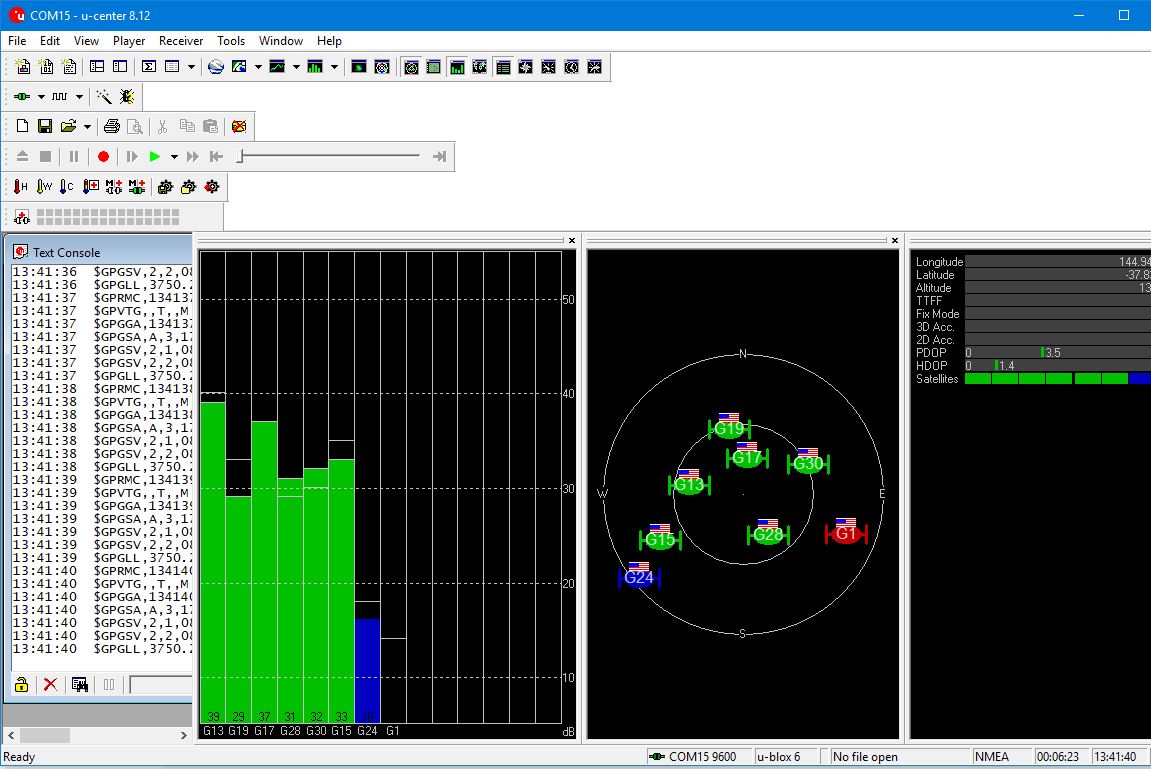Screen dimensions: 1151x769
Task: Toggle the satellite level bars docking window
Action: pyautogui.click(x=457, y=67)
